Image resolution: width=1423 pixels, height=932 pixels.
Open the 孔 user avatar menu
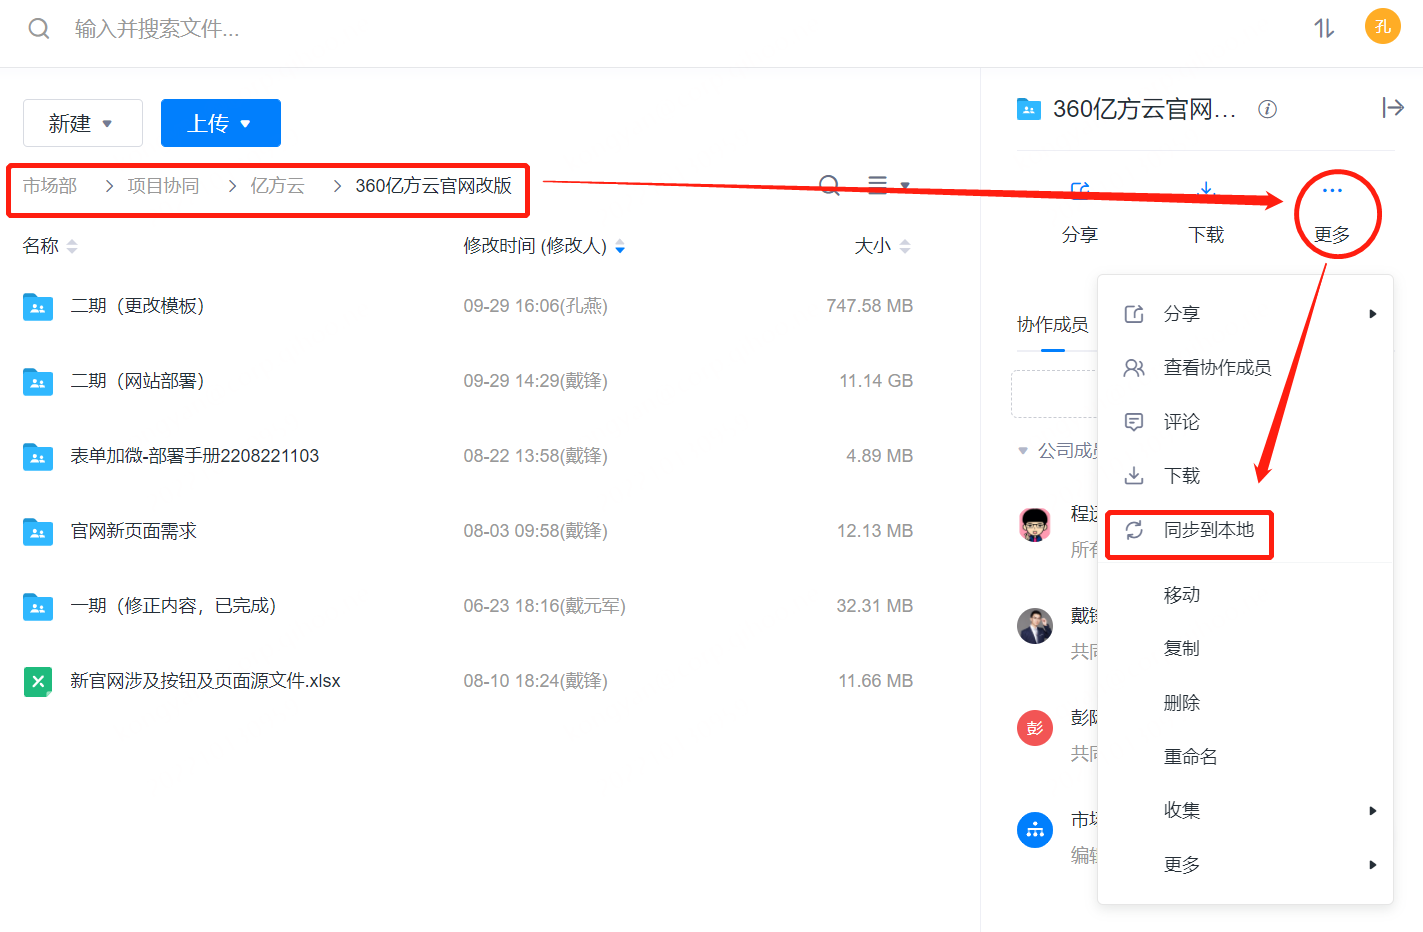1382,27
